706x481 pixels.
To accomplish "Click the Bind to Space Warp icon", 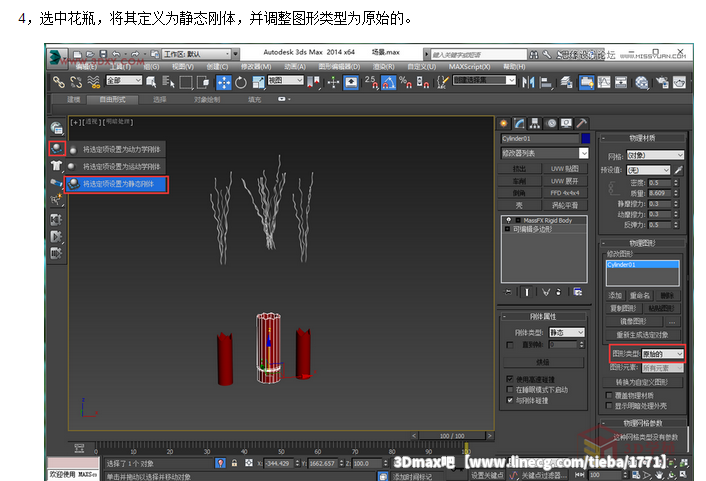I will 93,82.
